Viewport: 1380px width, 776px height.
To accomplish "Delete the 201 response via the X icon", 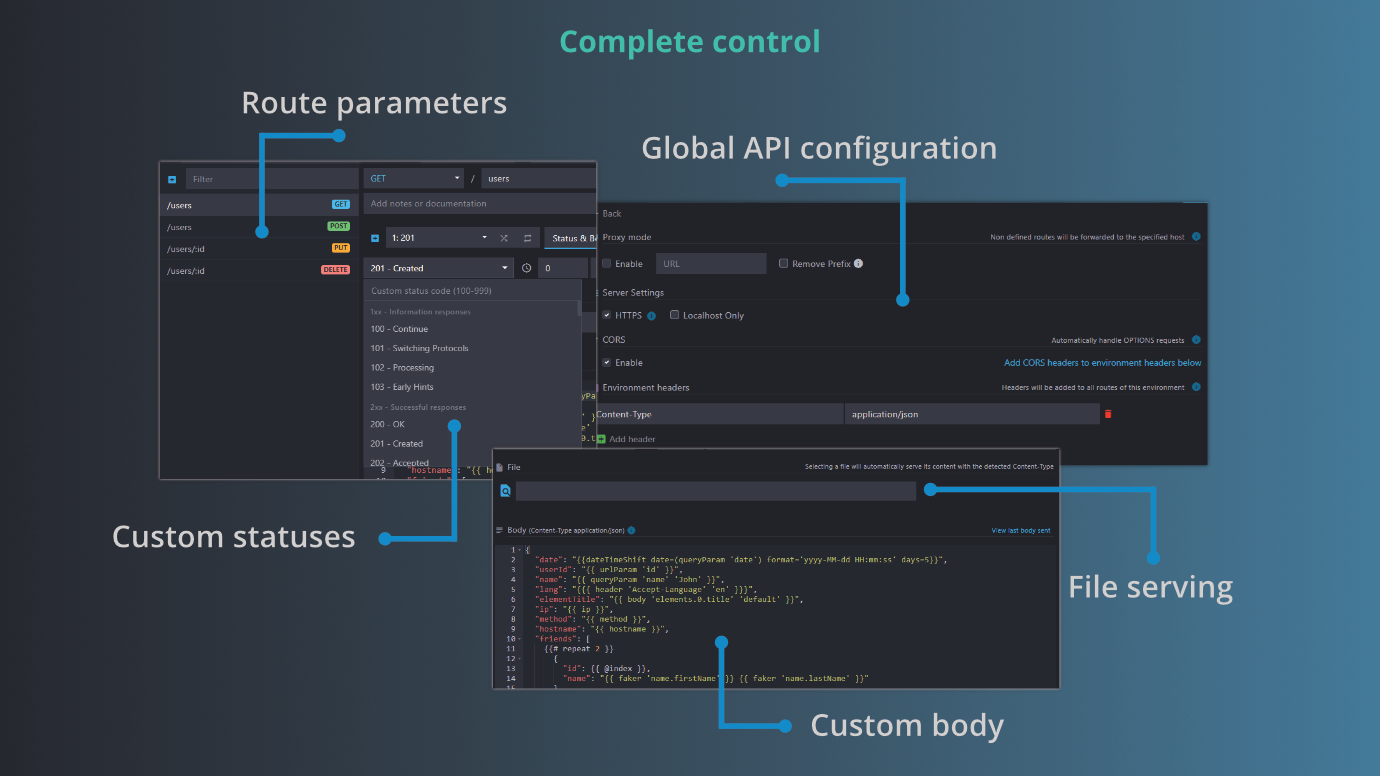I will pos(504,237).
